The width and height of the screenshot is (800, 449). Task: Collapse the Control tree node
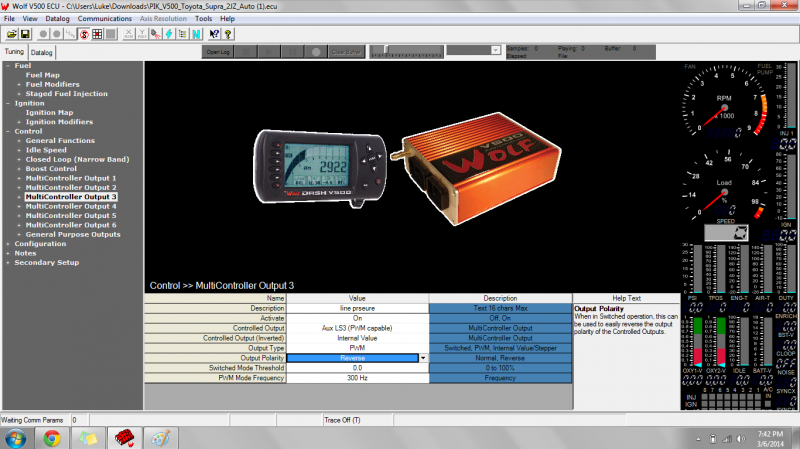click(8, 131)
